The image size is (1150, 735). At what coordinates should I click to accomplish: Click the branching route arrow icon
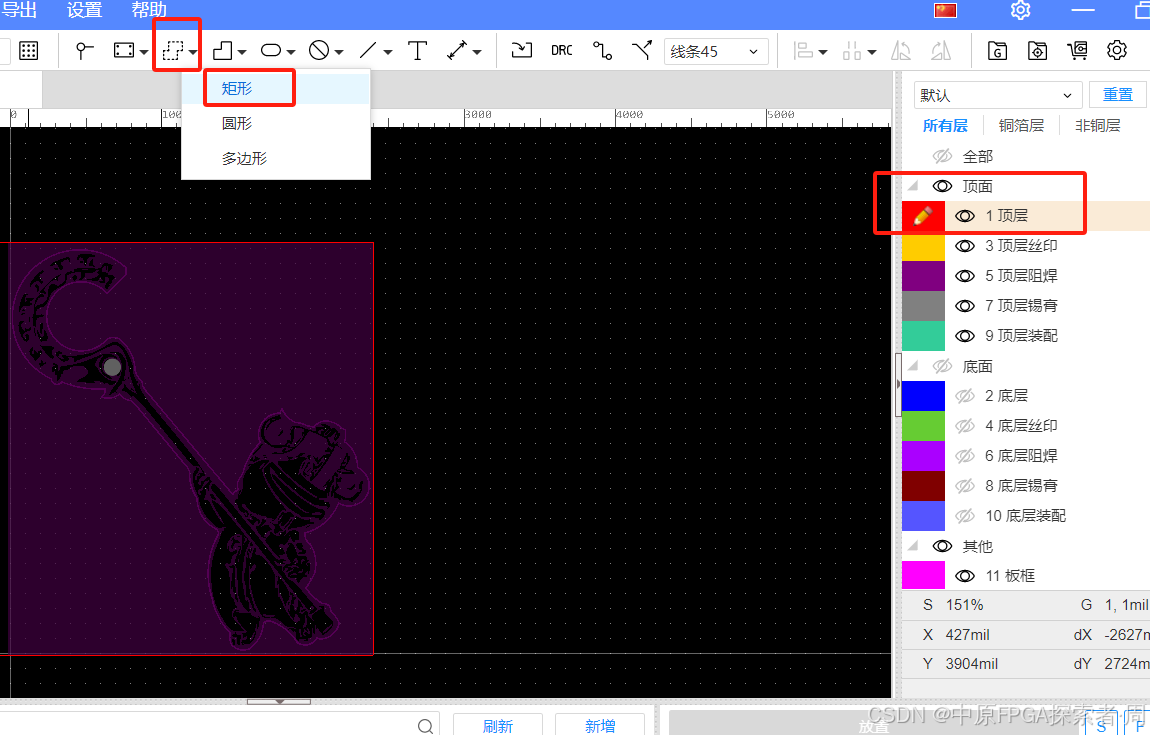(642, 51)
